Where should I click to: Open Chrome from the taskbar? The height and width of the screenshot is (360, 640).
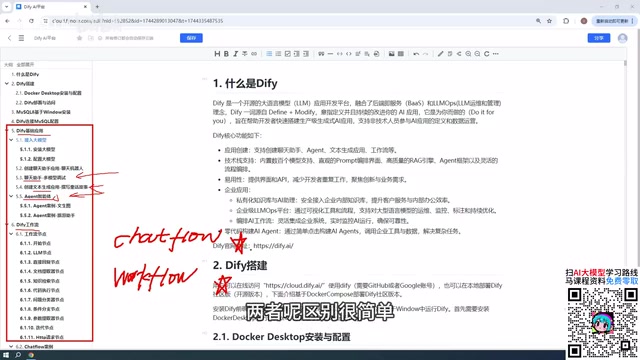pos(31,355)
